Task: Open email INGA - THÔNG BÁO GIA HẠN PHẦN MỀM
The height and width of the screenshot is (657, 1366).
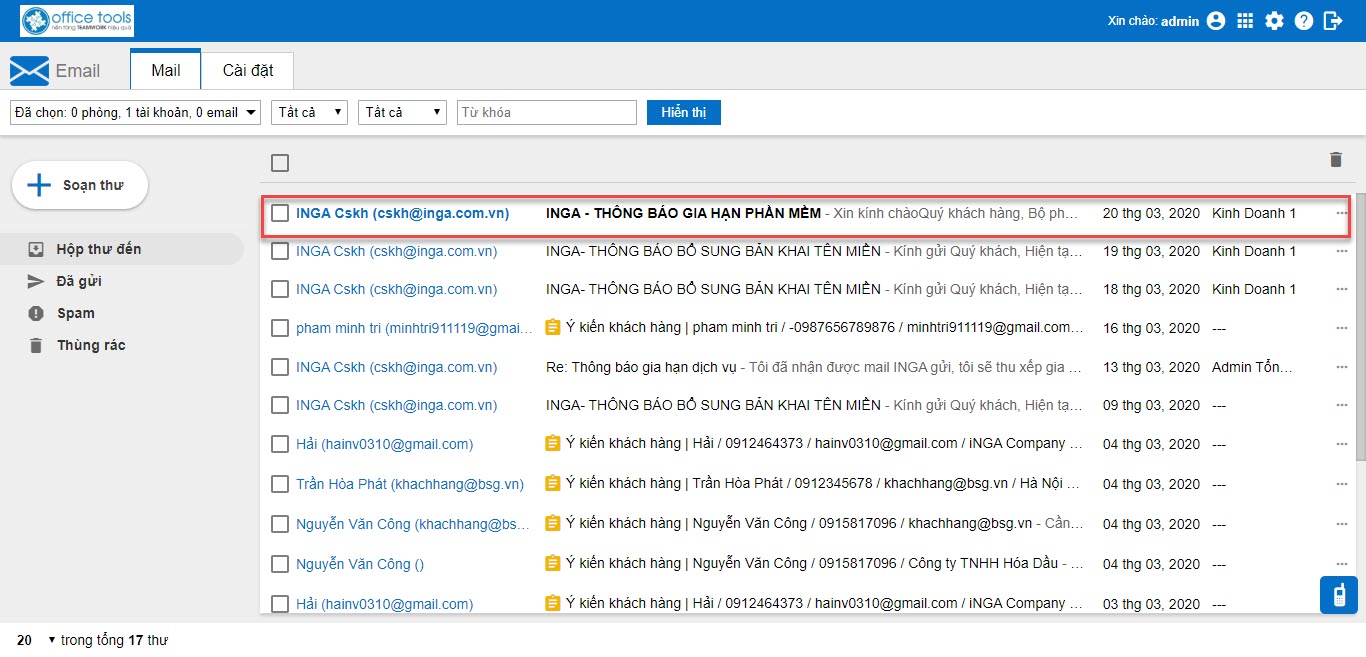Action: click(x=683, y=213)
